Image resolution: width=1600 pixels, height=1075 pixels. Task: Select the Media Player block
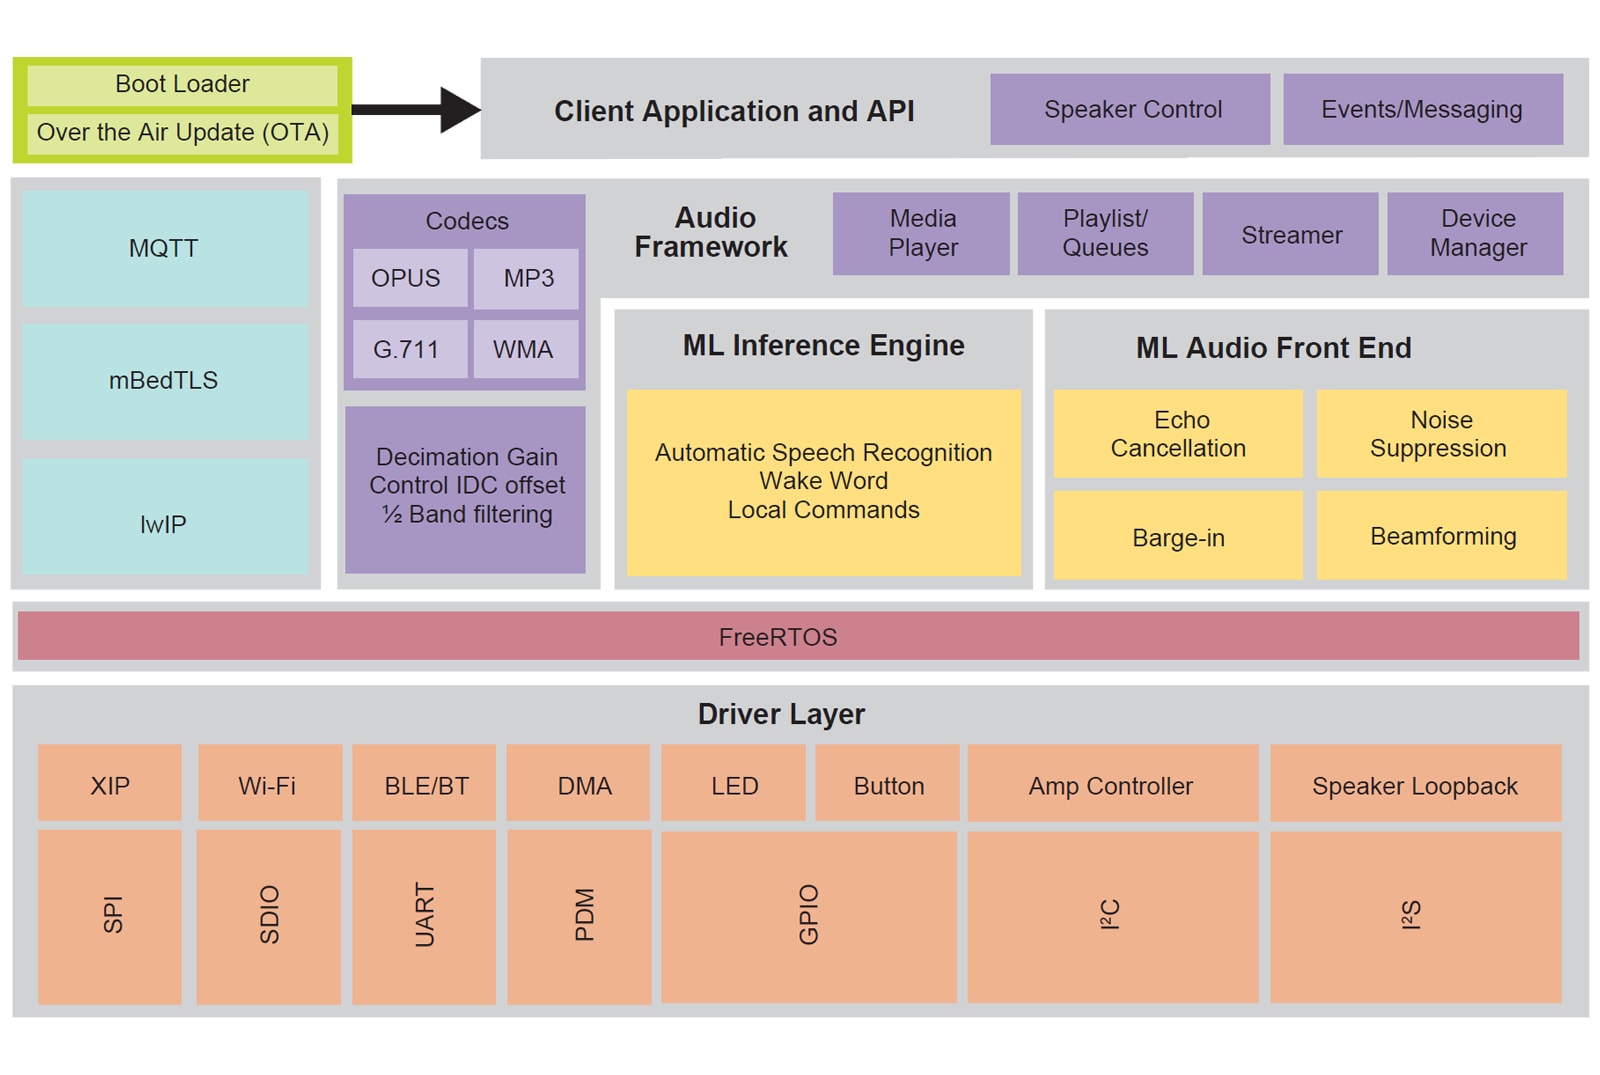(x=921, y=234)
